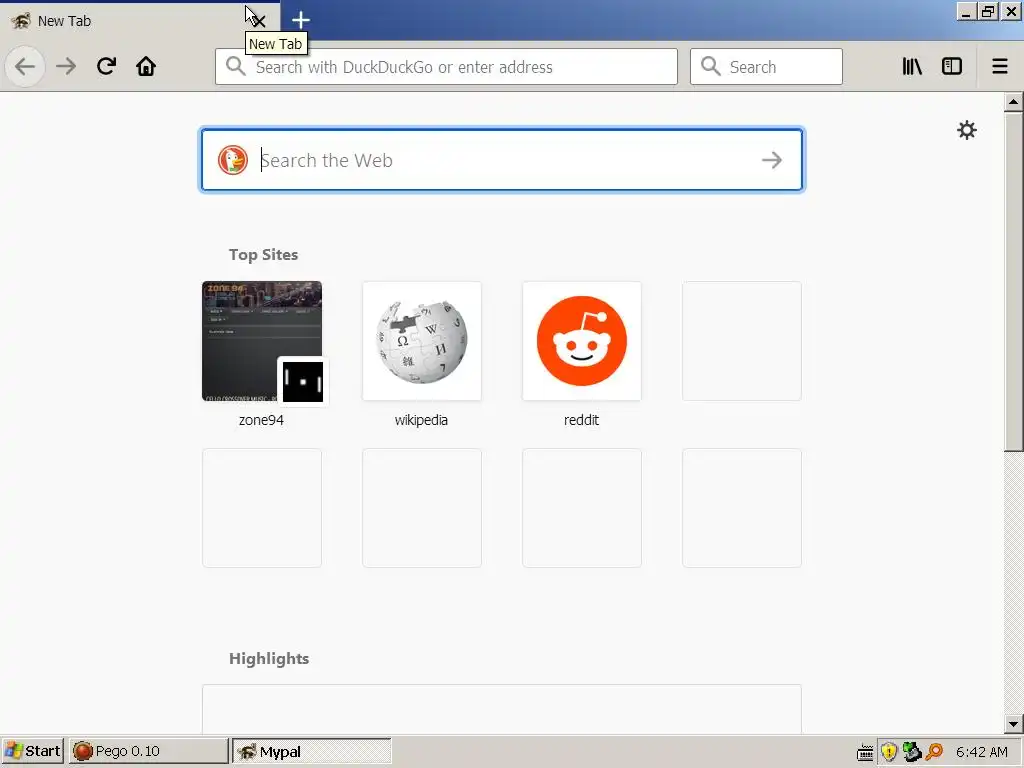1024x768 pixels.
Task: Go back with the back arrow
Action: [x=25, y=66]
